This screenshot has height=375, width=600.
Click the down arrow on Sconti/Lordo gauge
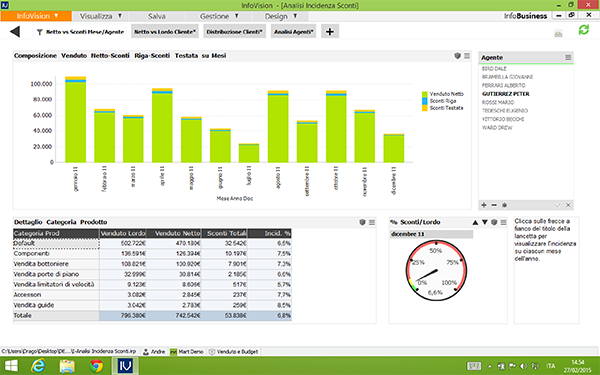tap(484, 222)
